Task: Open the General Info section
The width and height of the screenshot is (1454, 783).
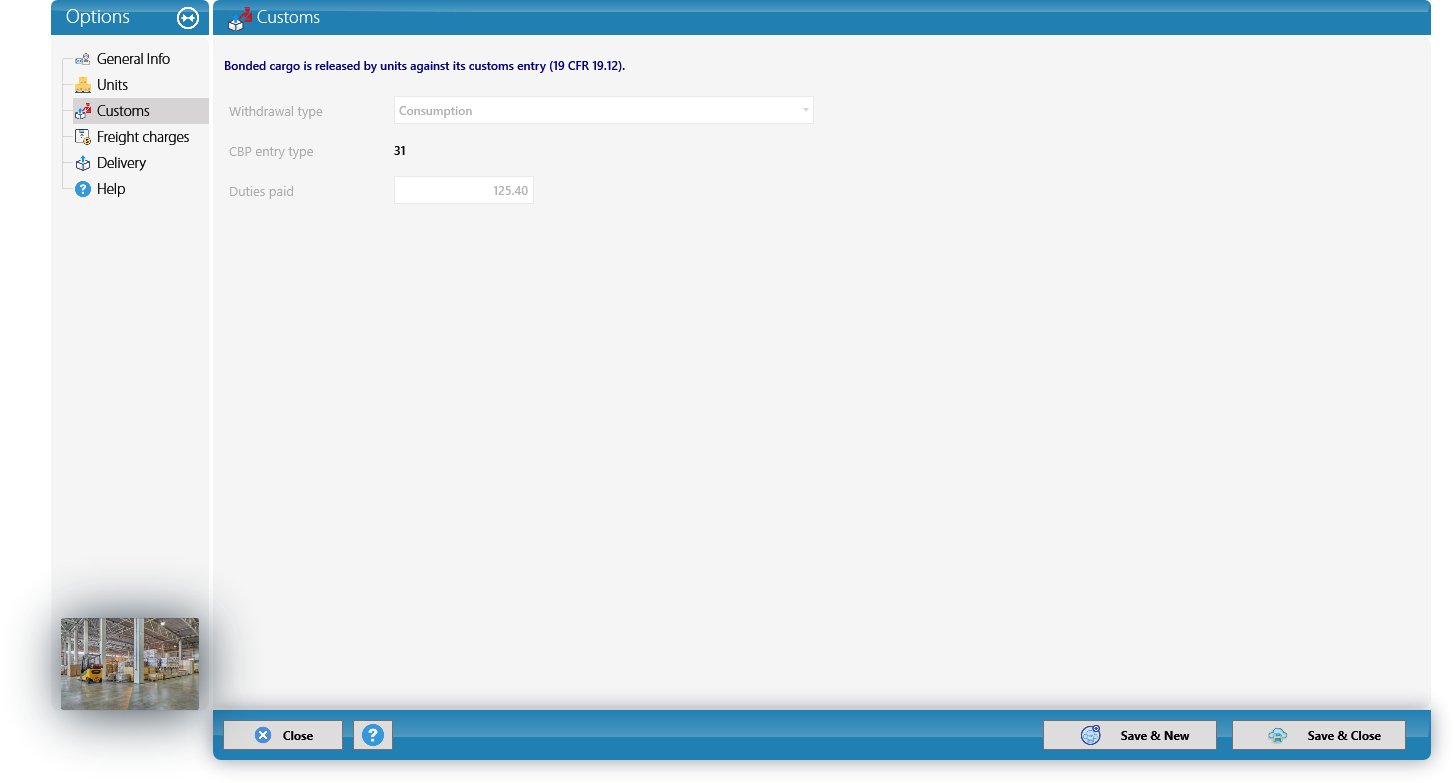Action: click(133, 59)
